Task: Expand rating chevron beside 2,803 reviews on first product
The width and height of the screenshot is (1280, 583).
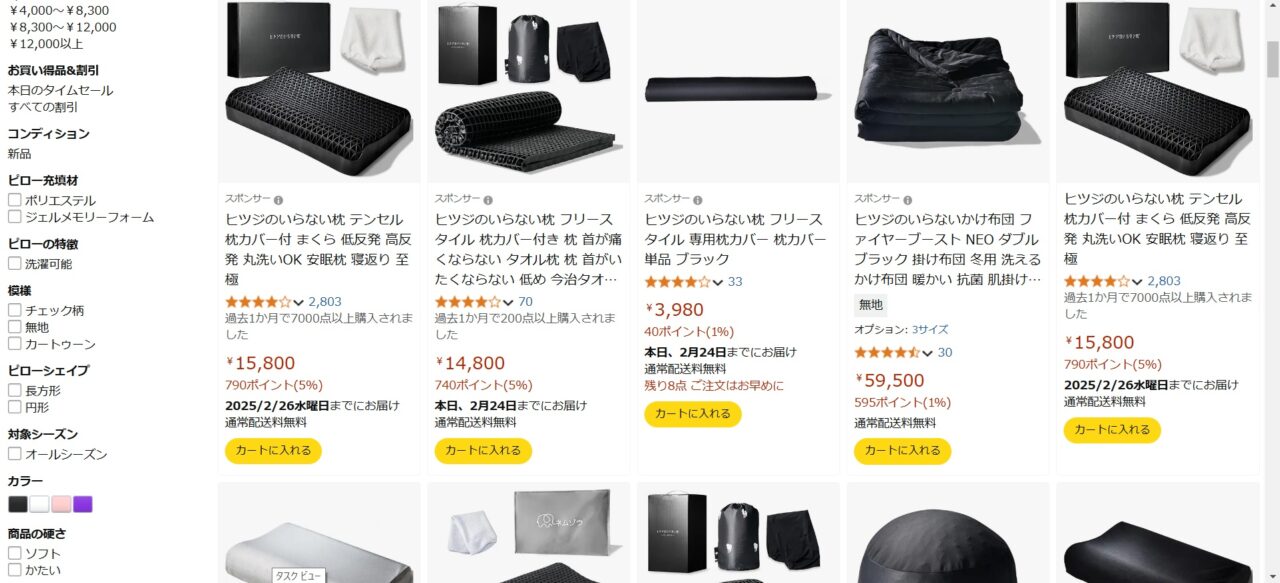Action: tap(298, 302)
